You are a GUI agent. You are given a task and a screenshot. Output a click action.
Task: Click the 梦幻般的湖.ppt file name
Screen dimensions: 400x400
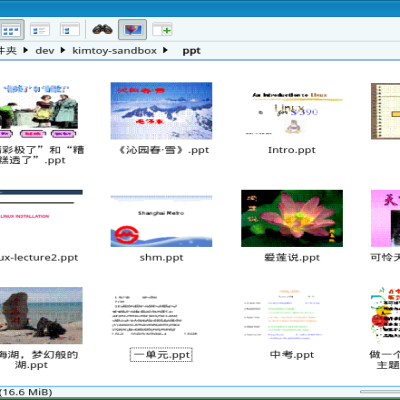[x=39, y=360]
